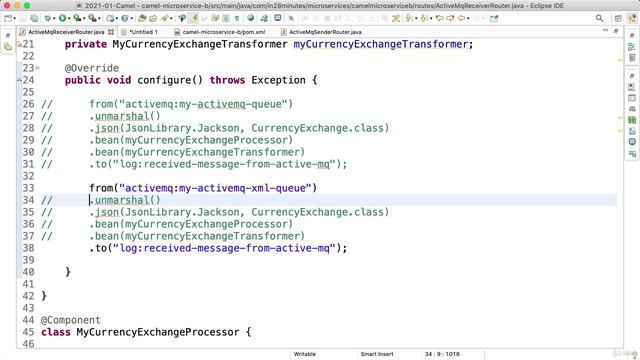Open the camel-microservice-b/pom.xml tab

tap(224, 32)
